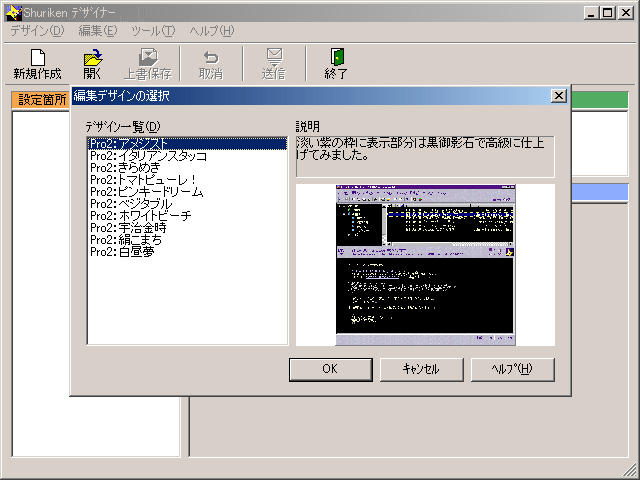Open the 編集(E) menu
The width and height of the screenshot is (640, 480).
[x=98, y=31]
